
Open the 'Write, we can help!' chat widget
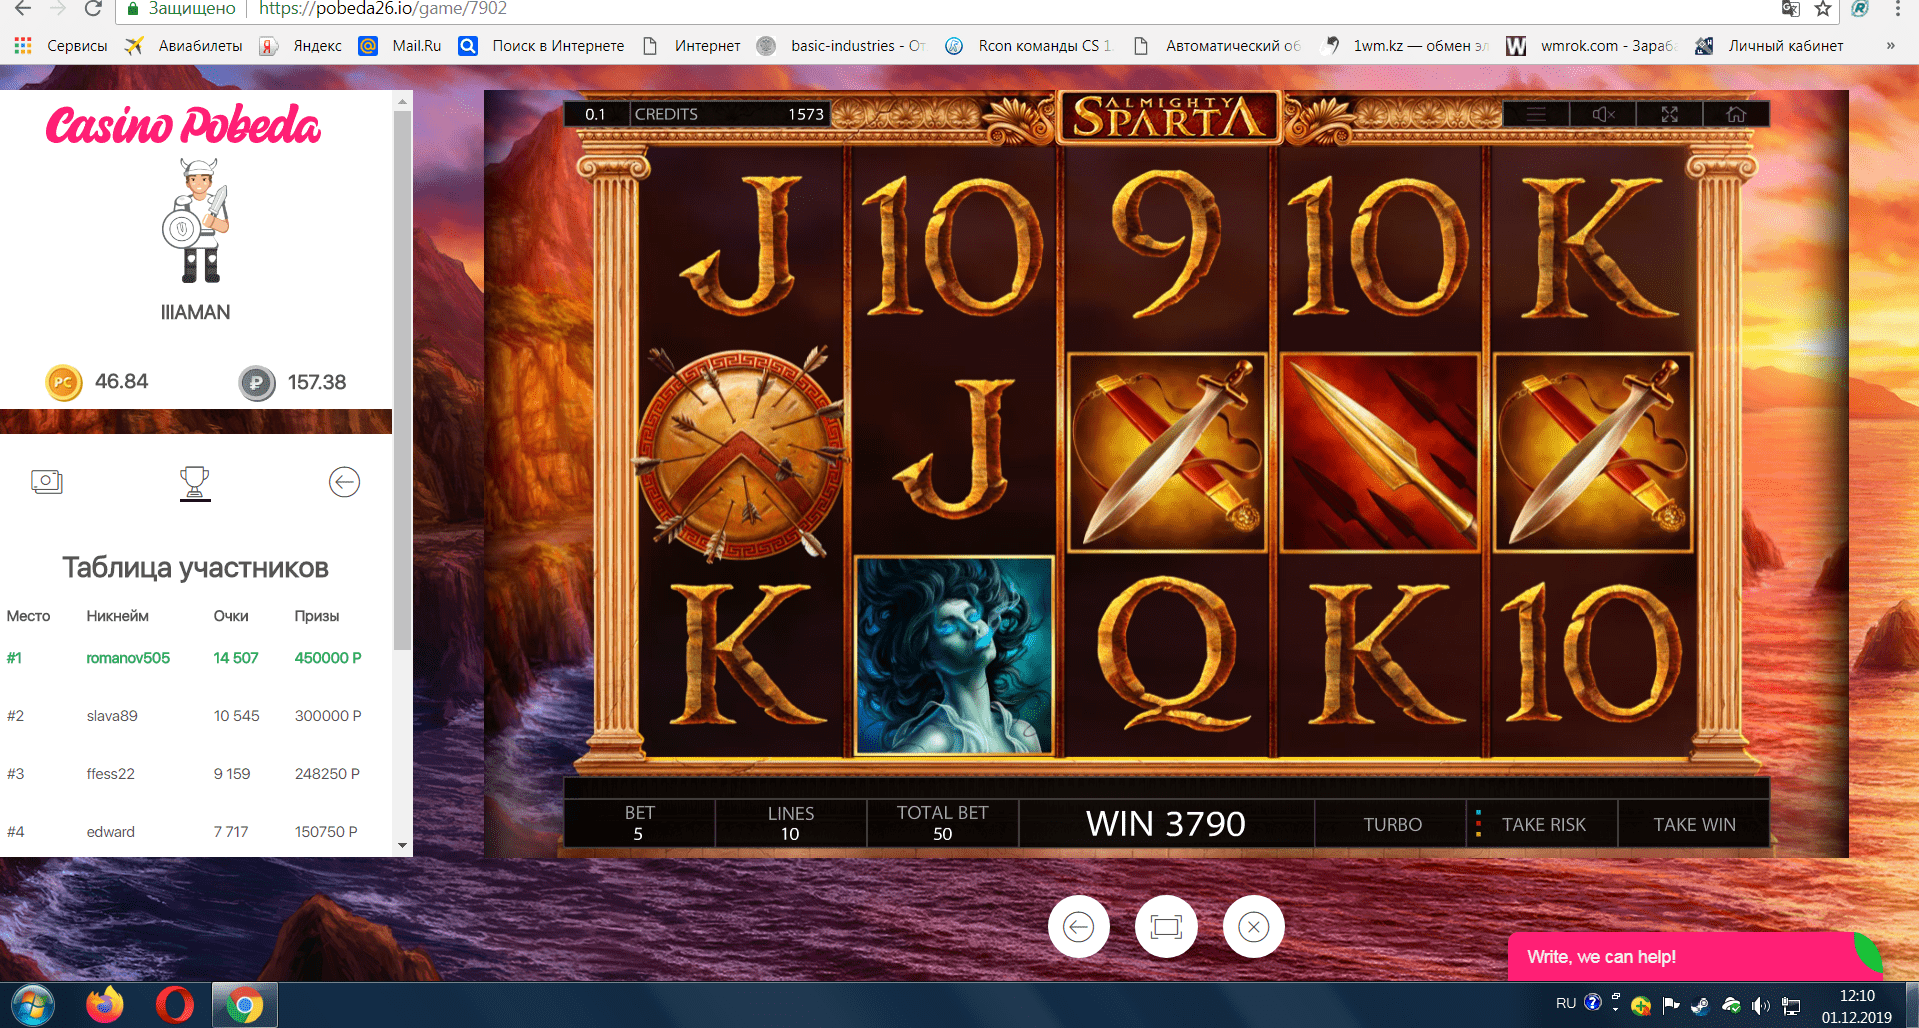(1694, 956)
